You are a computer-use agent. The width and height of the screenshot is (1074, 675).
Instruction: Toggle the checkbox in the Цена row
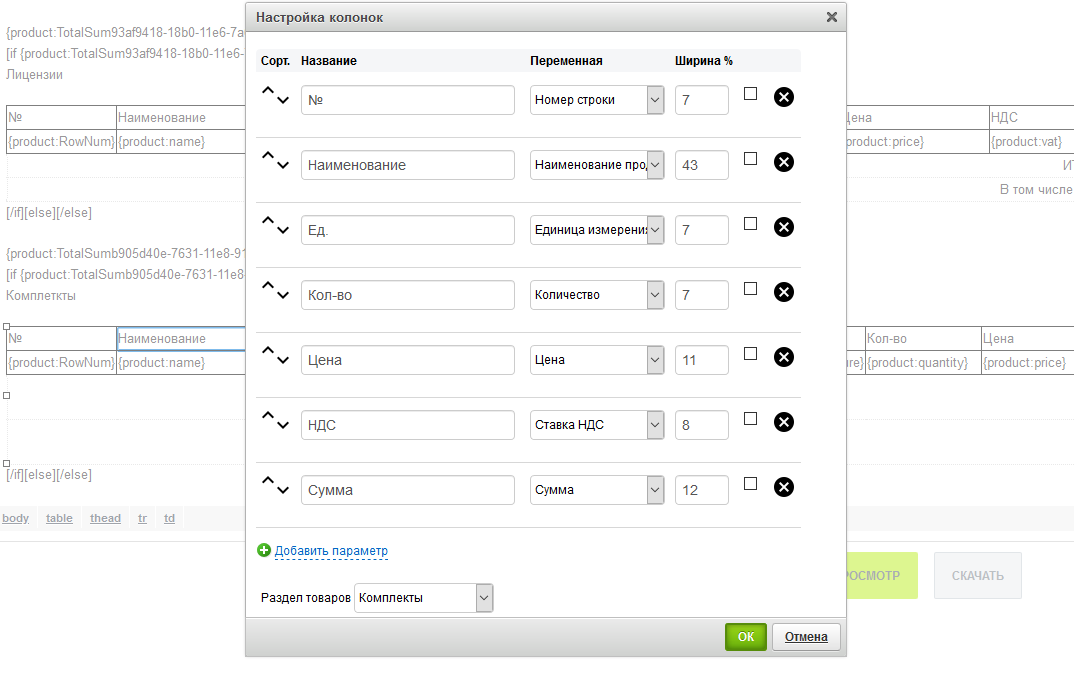[751, 354]
